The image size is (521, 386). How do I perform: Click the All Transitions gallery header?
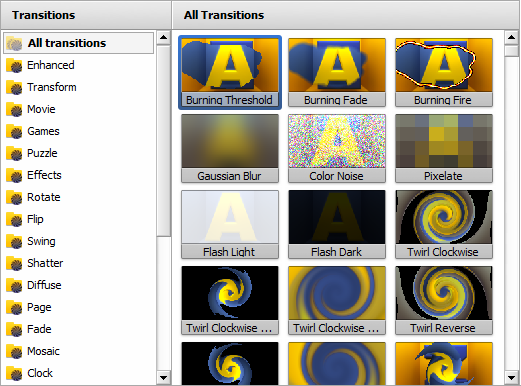pyautogui.click(x=346, y=15)
